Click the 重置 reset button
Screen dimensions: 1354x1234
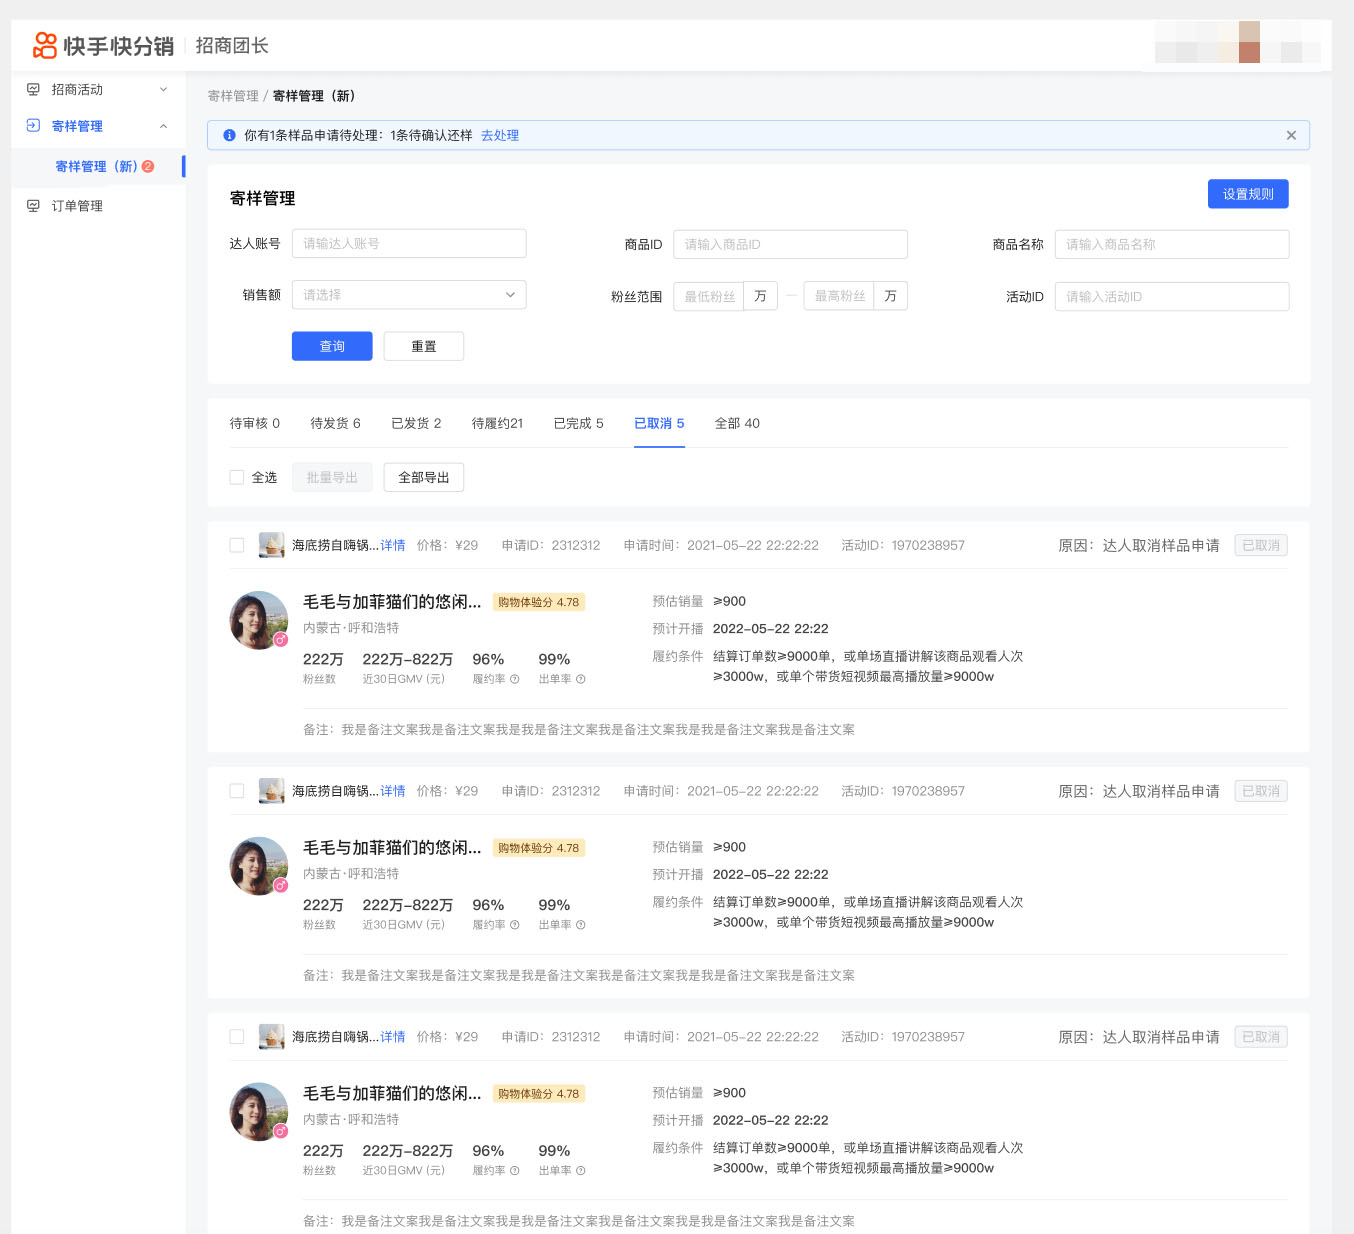424,346
